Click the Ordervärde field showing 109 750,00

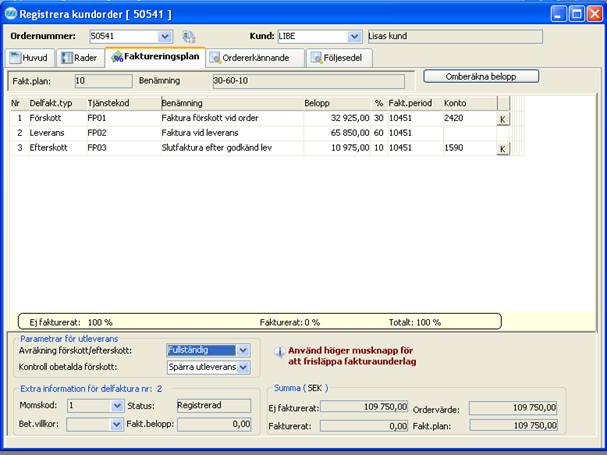coord(513,408)
